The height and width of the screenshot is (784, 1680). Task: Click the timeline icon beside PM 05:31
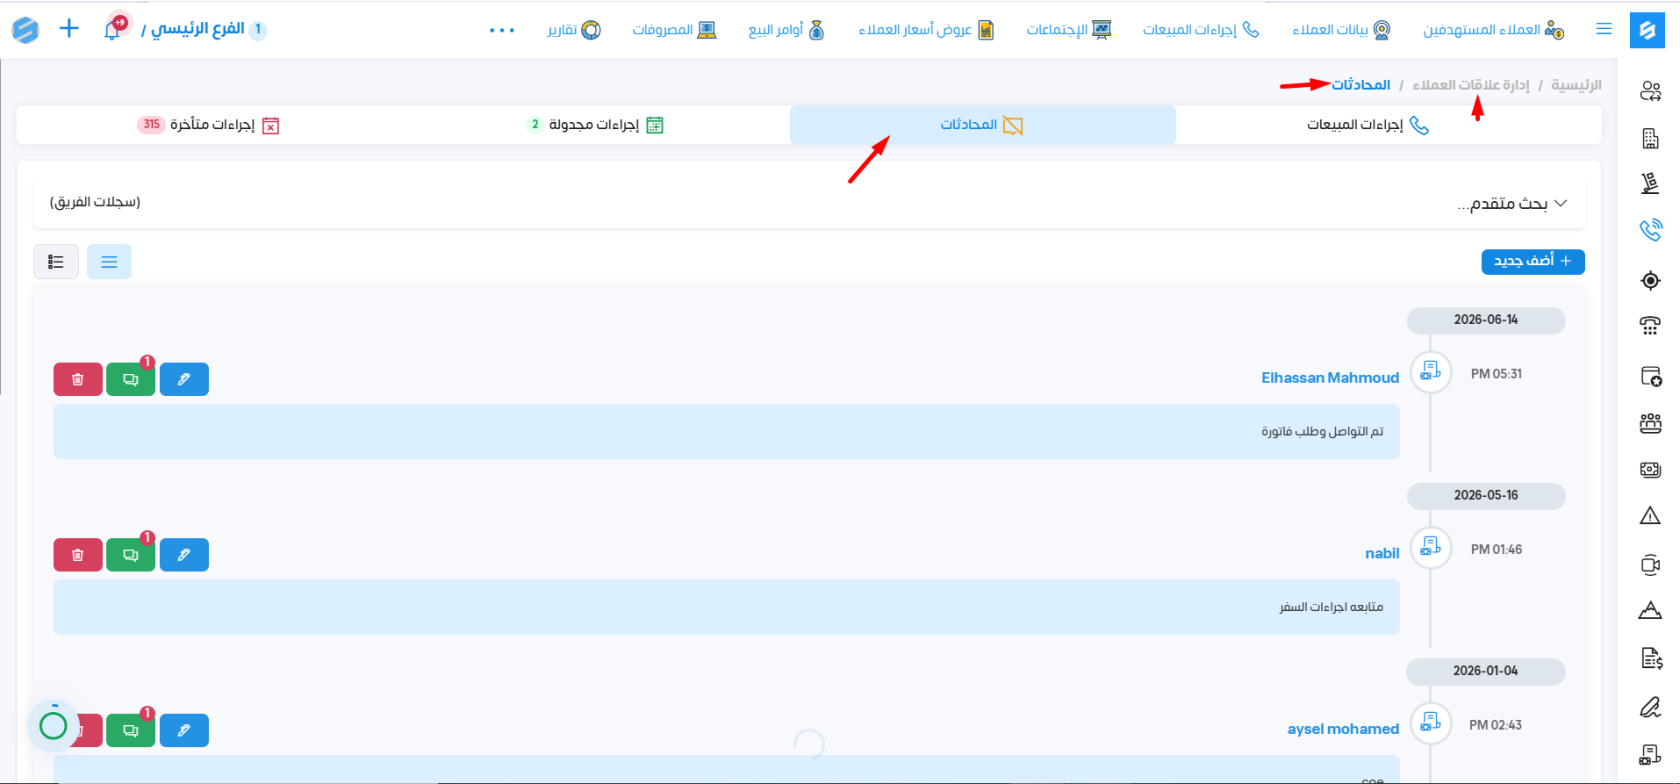(x=1431, y=372)
